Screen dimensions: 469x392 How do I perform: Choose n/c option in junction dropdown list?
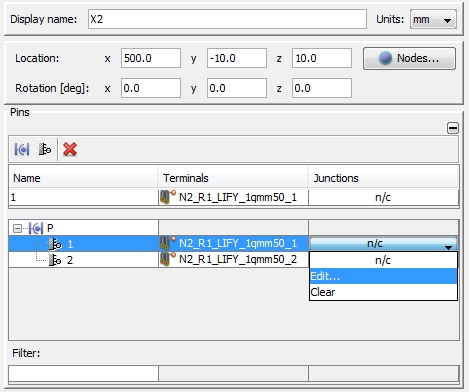point(383,260)
